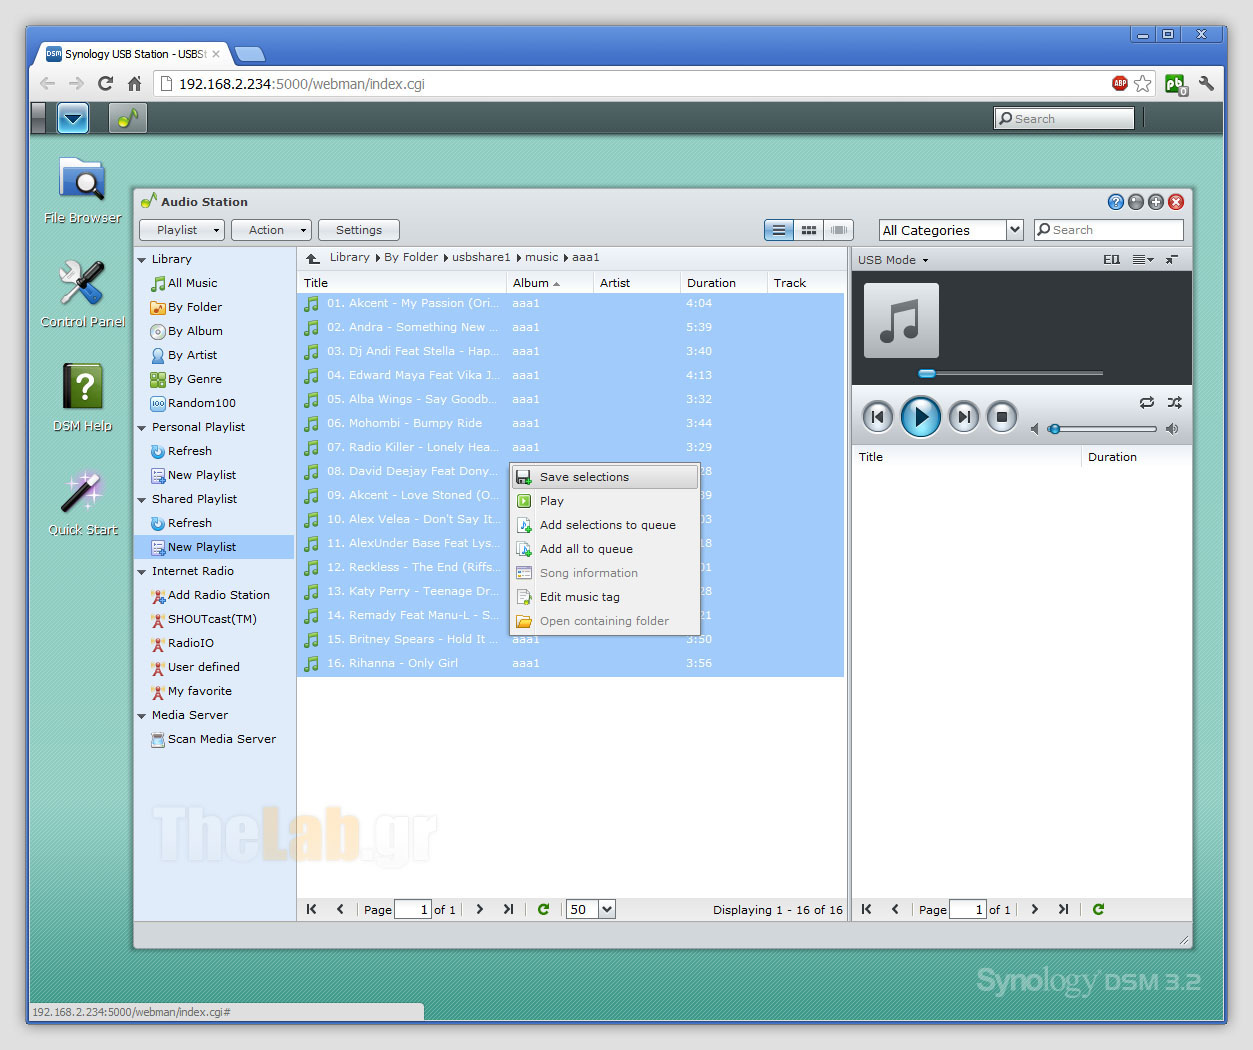The width and height of the screenshot is (1253, 1050).
Task: Select All Music in the library
Action: click(192, 283)
